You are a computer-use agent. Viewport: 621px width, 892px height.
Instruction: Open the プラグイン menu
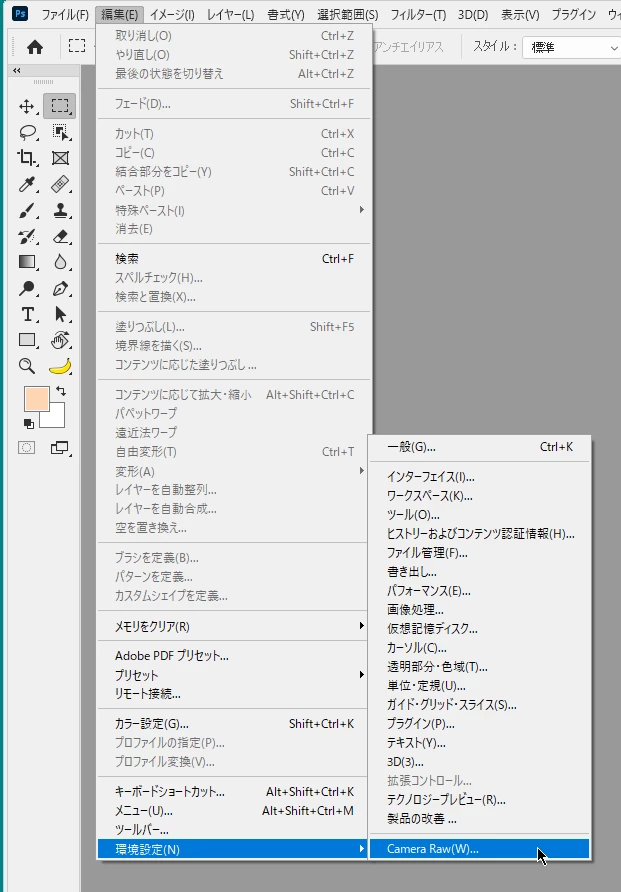pyautogui.click(x=574, y=15)
